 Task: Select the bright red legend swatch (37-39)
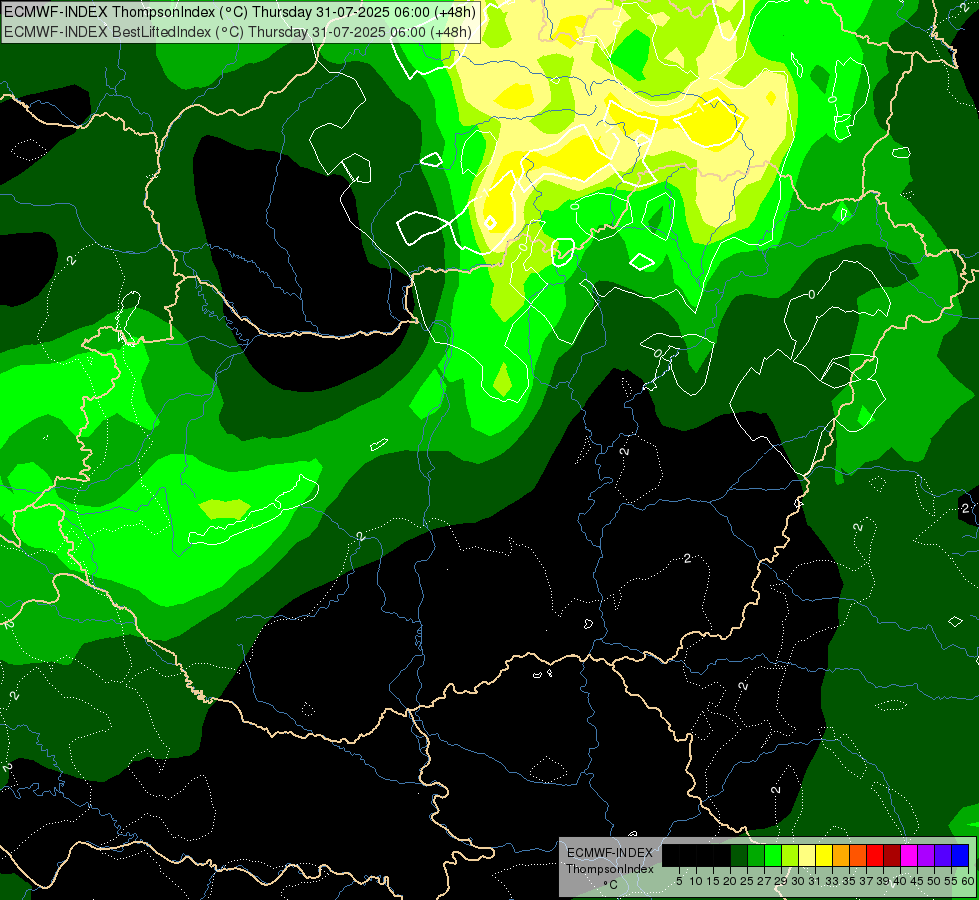click(875, 855)
